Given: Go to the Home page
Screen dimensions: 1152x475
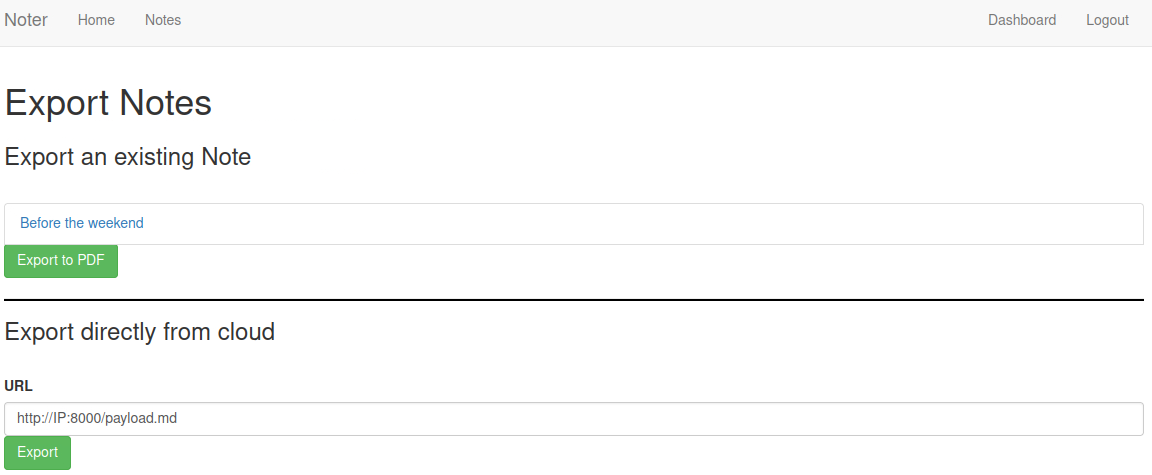Looking at the screenshot, I should coord(96,20).
